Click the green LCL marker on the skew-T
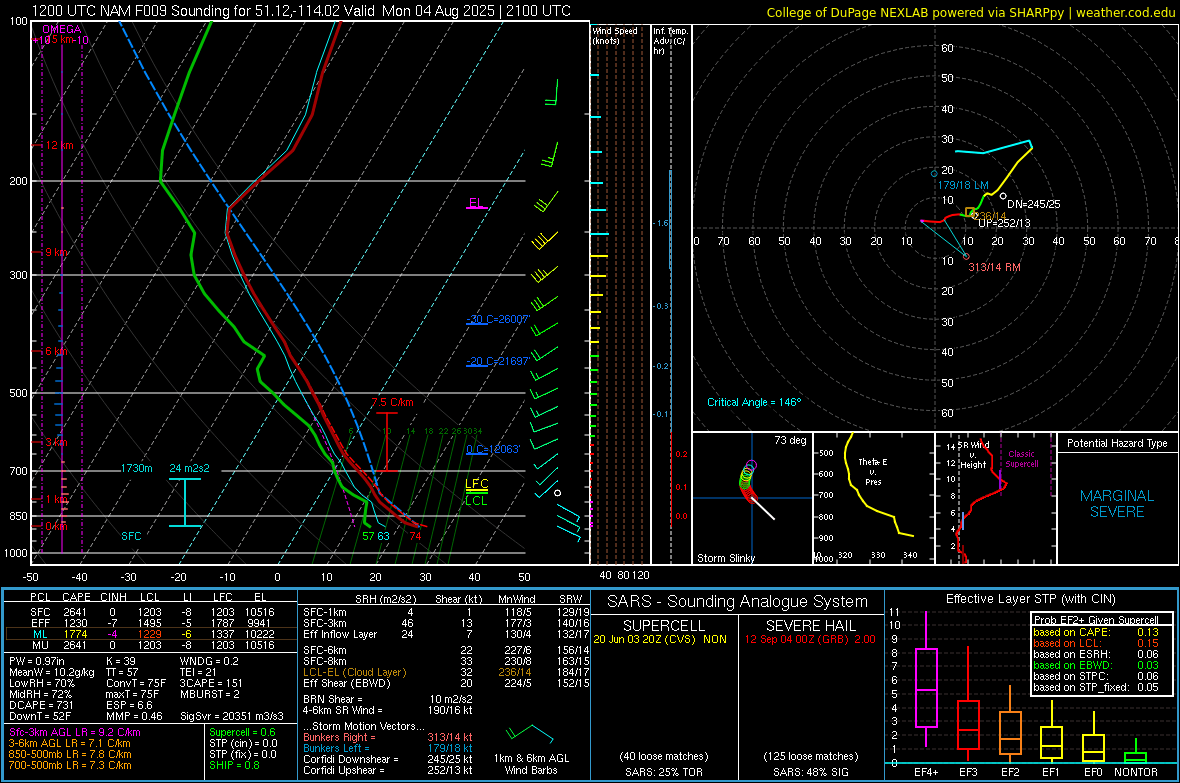Image resolution: width=1180 pixels, height=783 pixels. (476, 501)
